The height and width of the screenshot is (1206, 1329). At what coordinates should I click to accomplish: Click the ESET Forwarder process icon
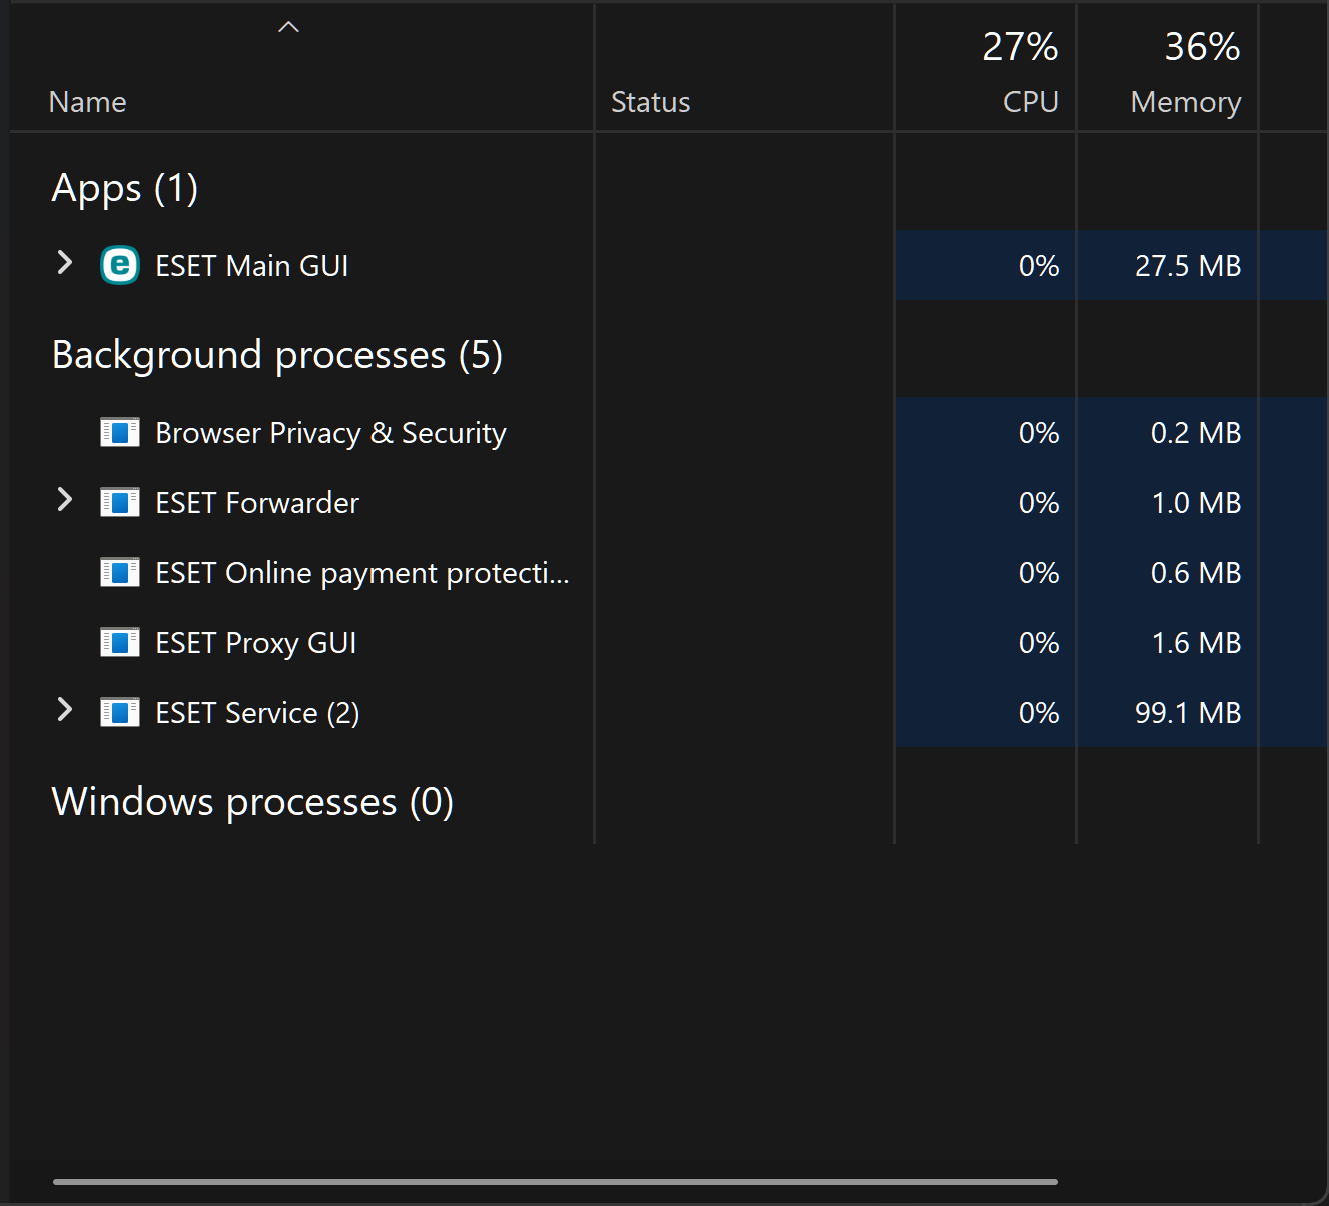120,502
